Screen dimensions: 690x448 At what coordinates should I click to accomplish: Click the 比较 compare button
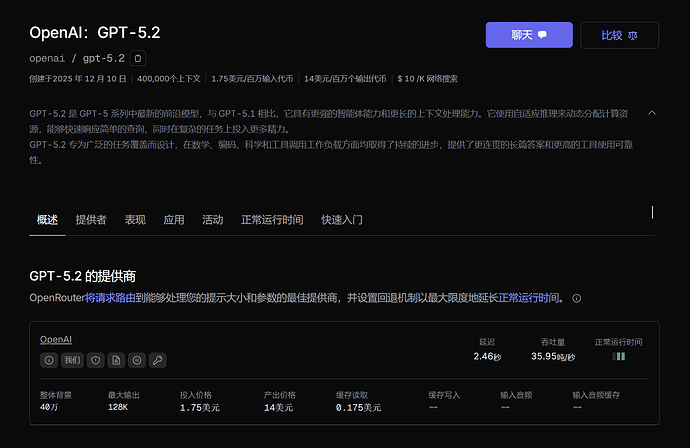[619, 35]
